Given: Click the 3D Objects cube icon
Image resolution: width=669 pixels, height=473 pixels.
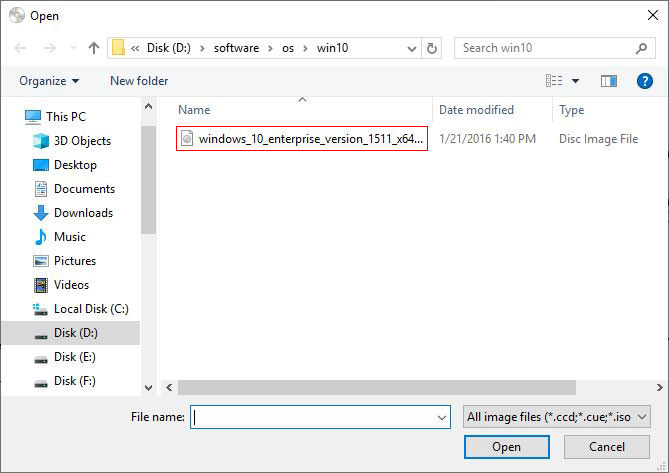Looking at the screenshot, I should tap(41, 141).
